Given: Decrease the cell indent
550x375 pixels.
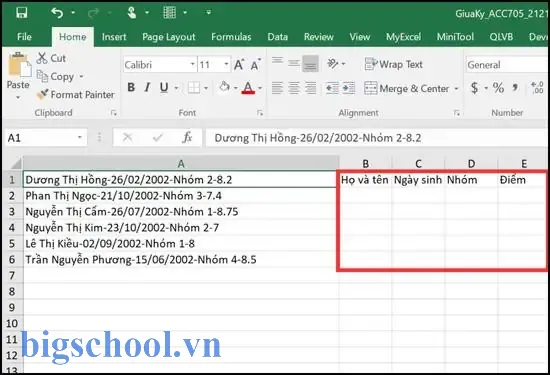Looking at the screenshot, I should click(332, 88).
